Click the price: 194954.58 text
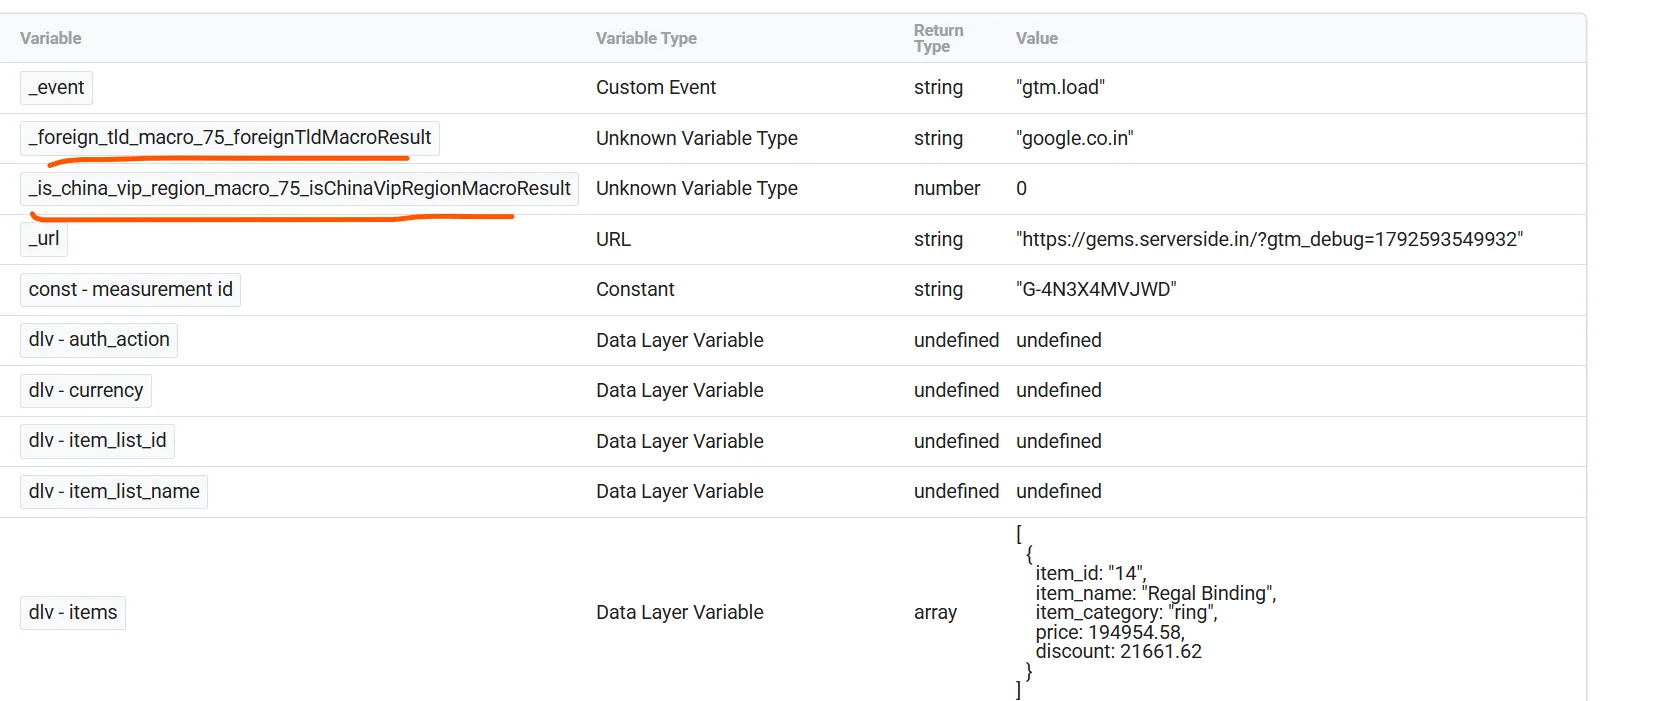The height and width of the screenshot is (701, 1656). 1110,632
